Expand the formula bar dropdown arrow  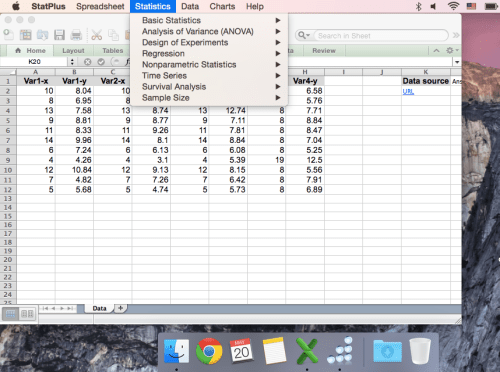tap(457, 62)
